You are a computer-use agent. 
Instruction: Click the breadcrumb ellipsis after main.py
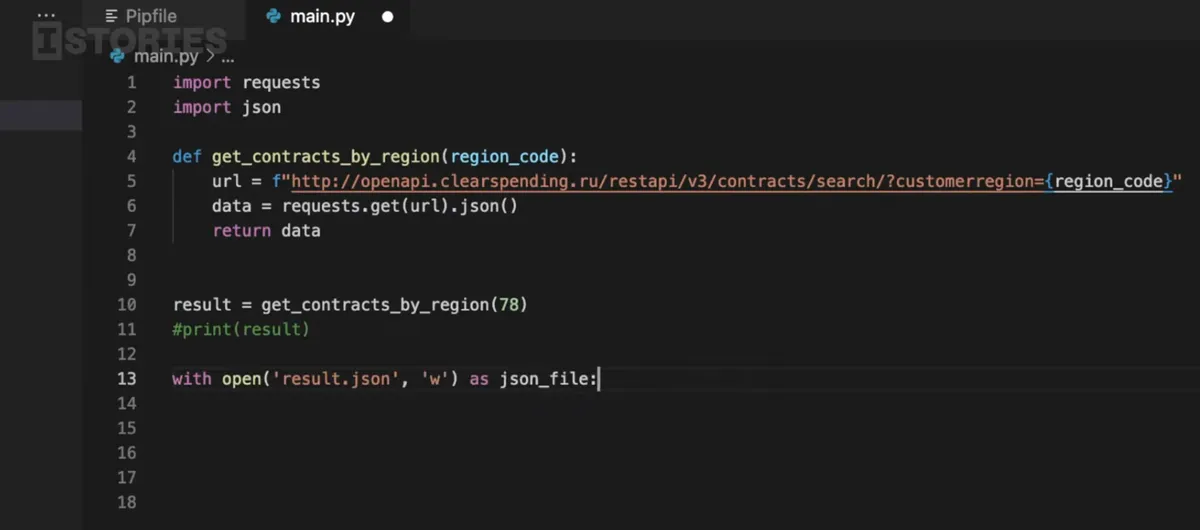227,57
